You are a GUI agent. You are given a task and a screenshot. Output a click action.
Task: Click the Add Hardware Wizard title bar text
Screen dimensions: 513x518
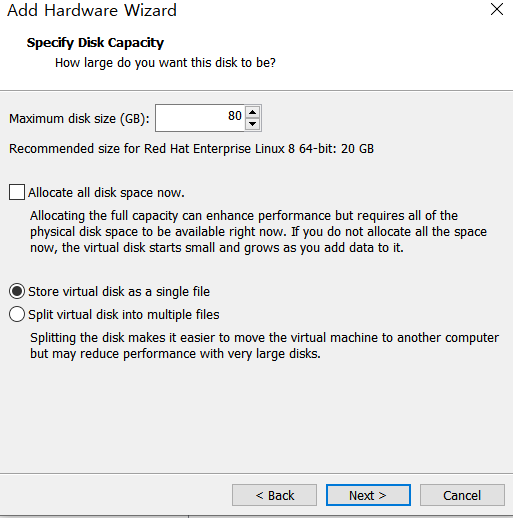pos(92,10)
